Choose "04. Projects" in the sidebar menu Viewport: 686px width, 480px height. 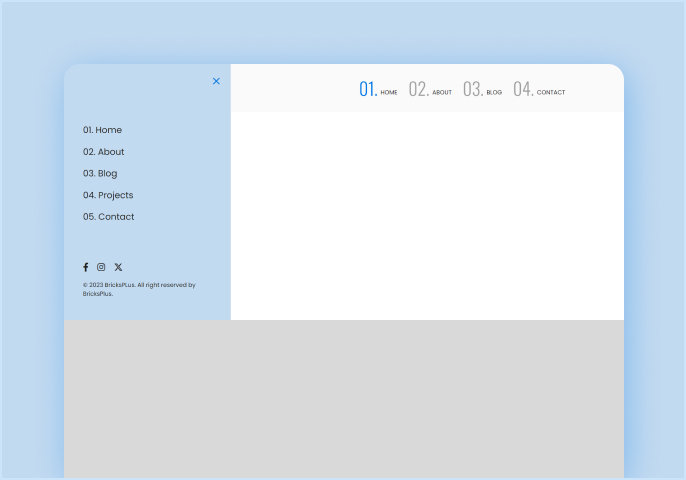tap(108, 195)
